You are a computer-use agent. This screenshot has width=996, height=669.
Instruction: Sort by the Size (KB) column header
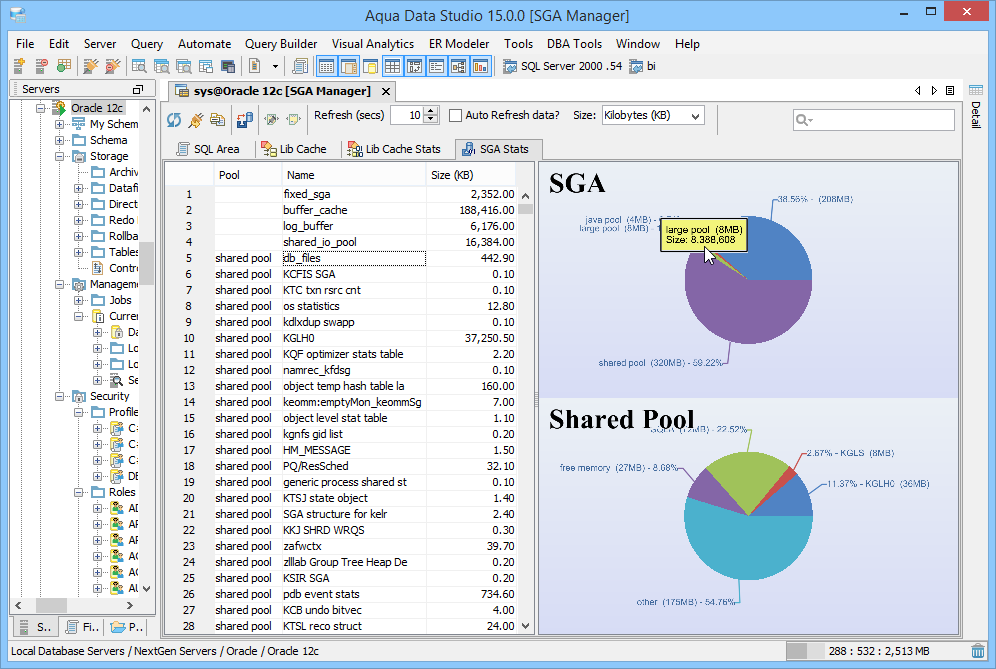point(470,175)
